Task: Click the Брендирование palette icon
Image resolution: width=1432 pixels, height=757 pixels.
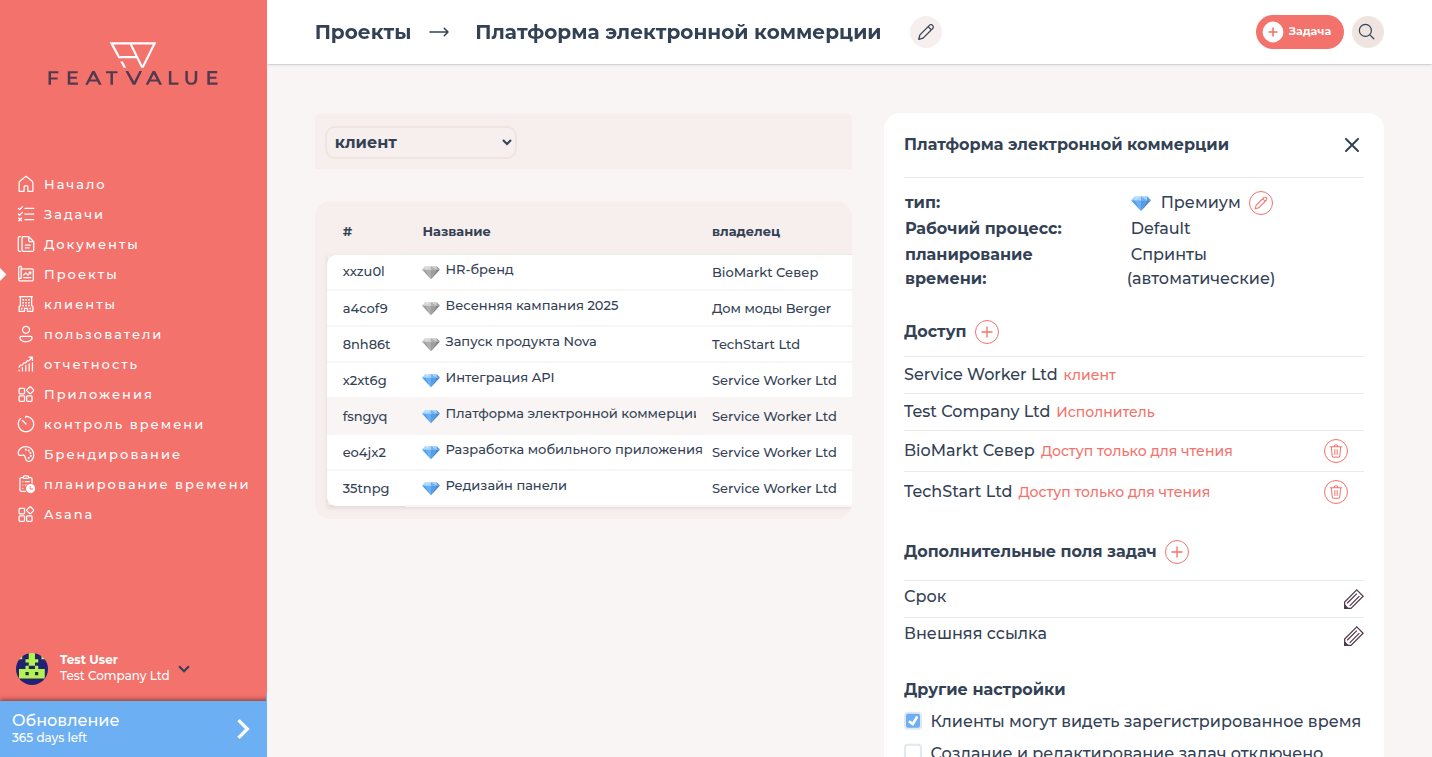Action: (x=26, y=454)
